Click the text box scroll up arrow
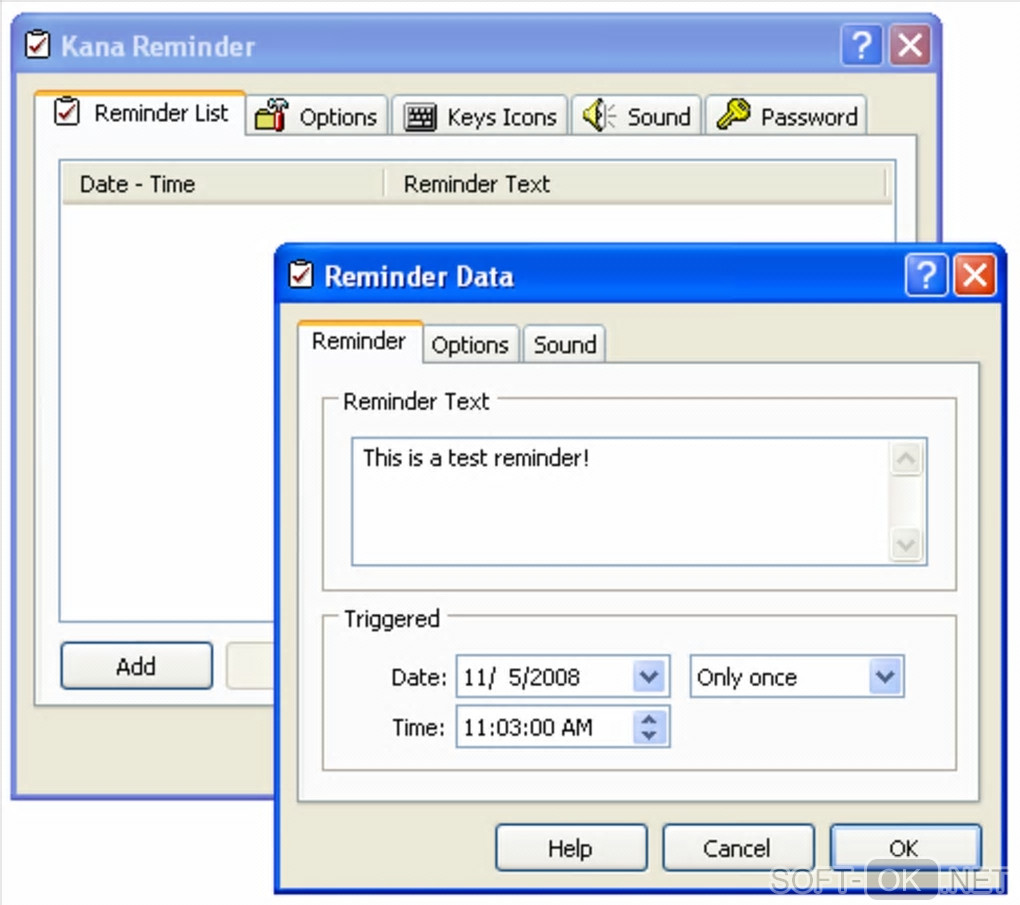 point(906,459)
